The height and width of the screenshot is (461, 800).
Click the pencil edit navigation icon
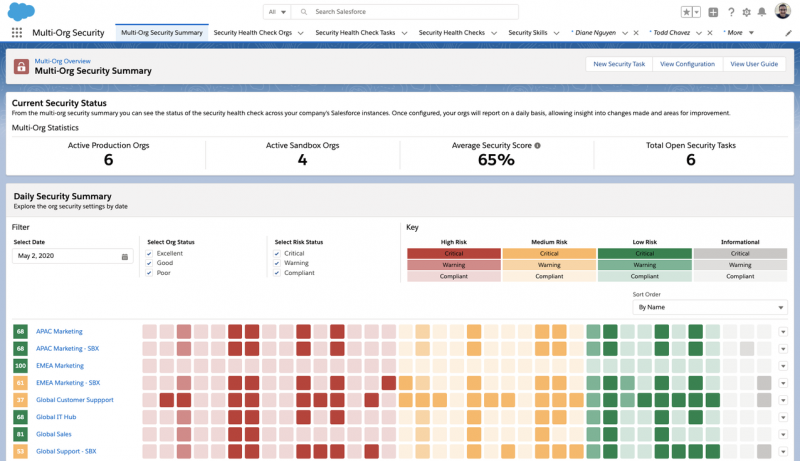point(788,33)
